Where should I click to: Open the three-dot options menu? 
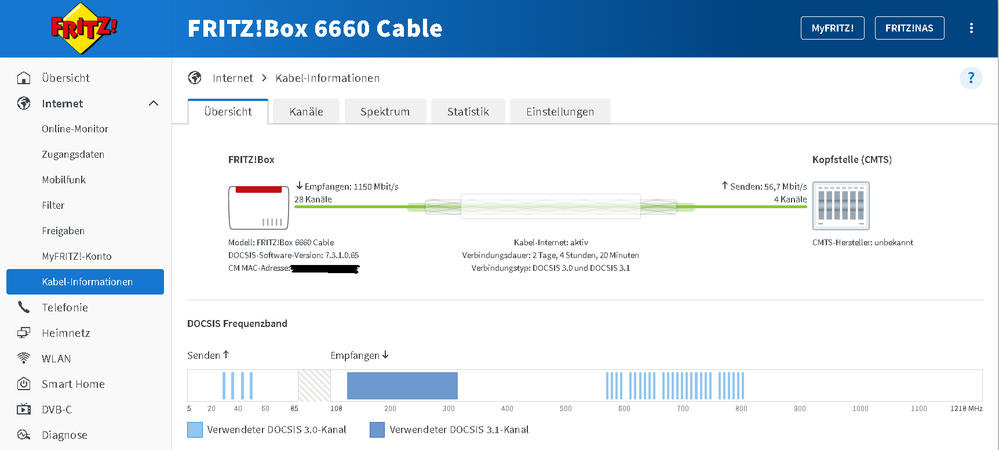[971, 28]
